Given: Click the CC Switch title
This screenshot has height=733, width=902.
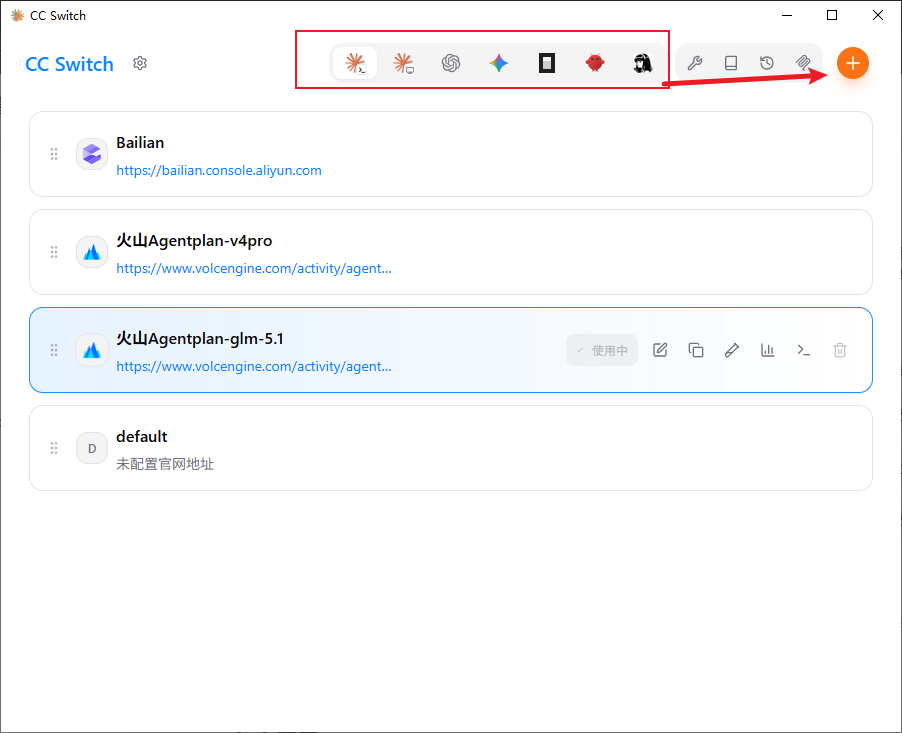Looking at the screenshot, I should pyautogui.click(x=70, y=64).
